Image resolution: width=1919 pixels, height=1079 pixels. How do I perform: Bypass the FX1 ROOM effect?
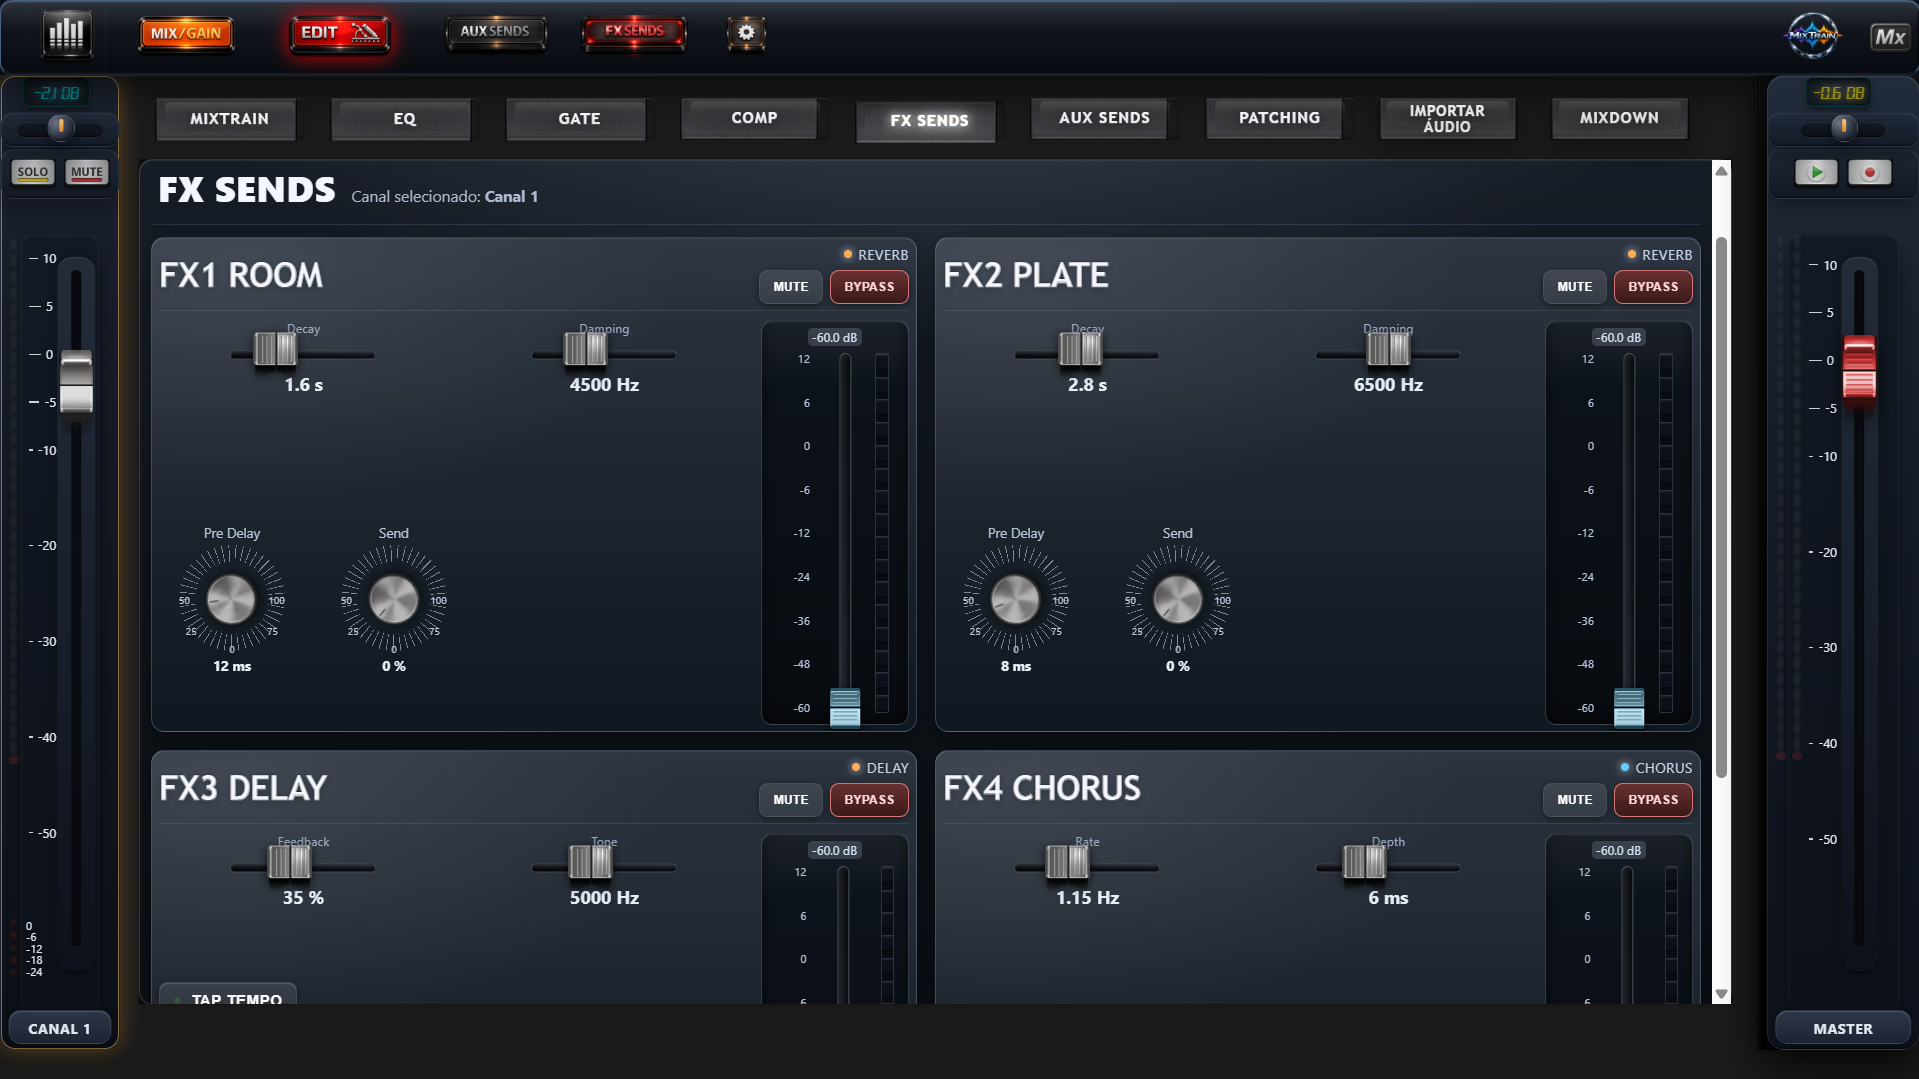(869, 287)
